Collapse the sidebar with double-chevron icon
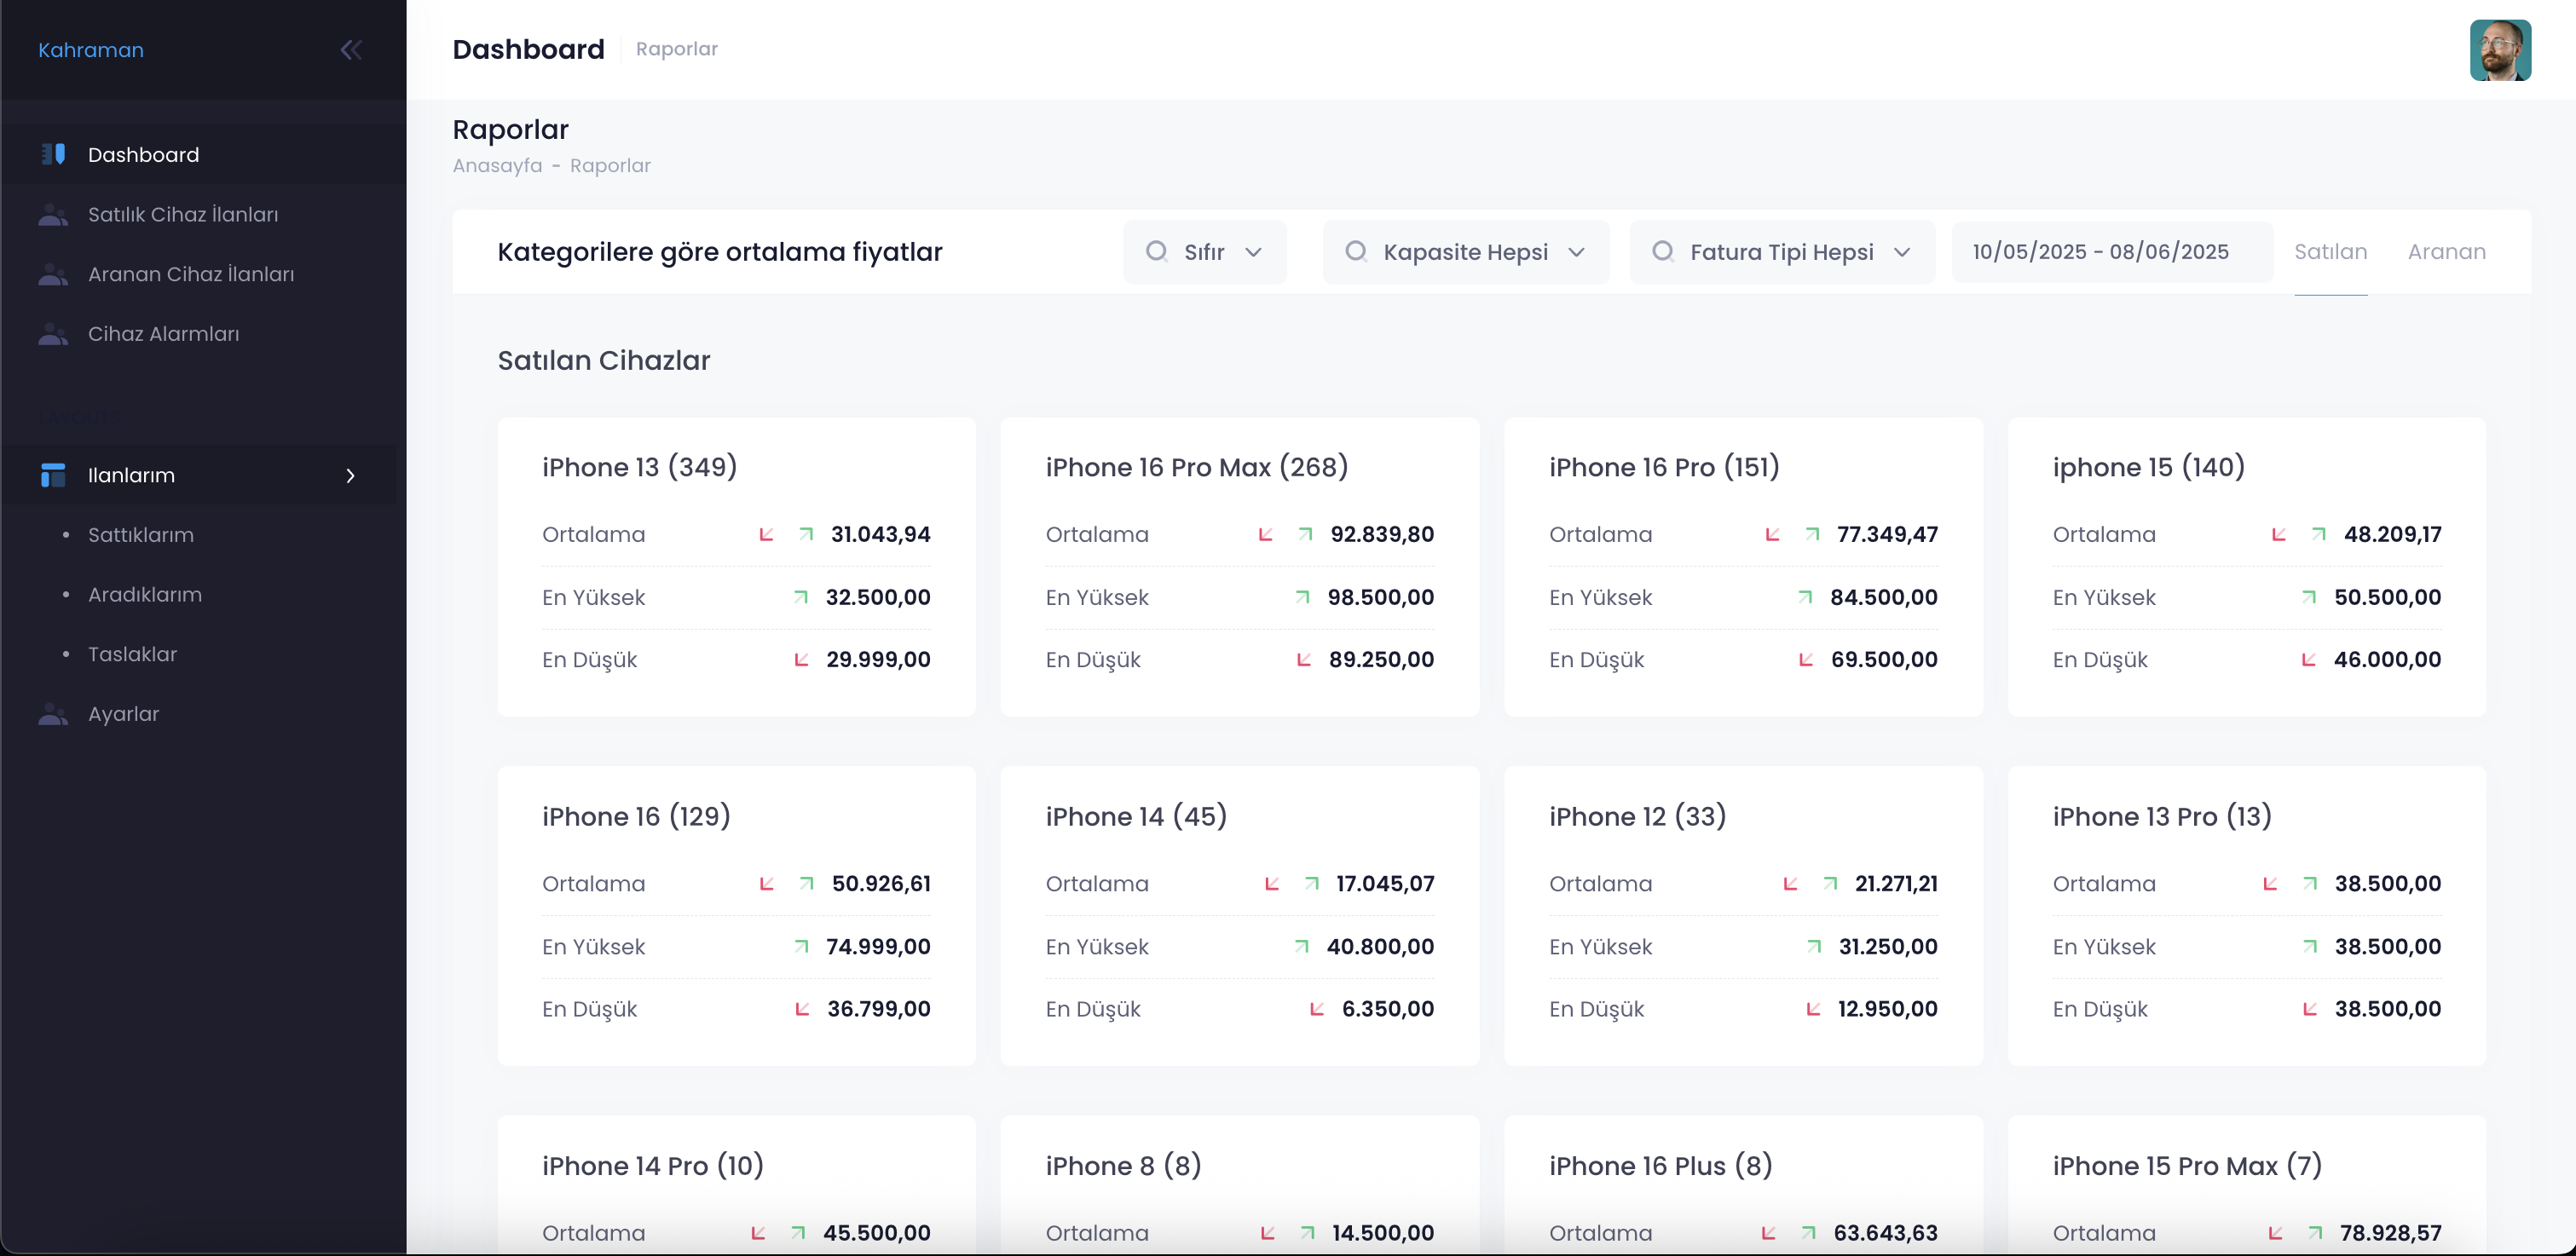2576x1256 pixels. pyautogui.click(x=351, y=50)
